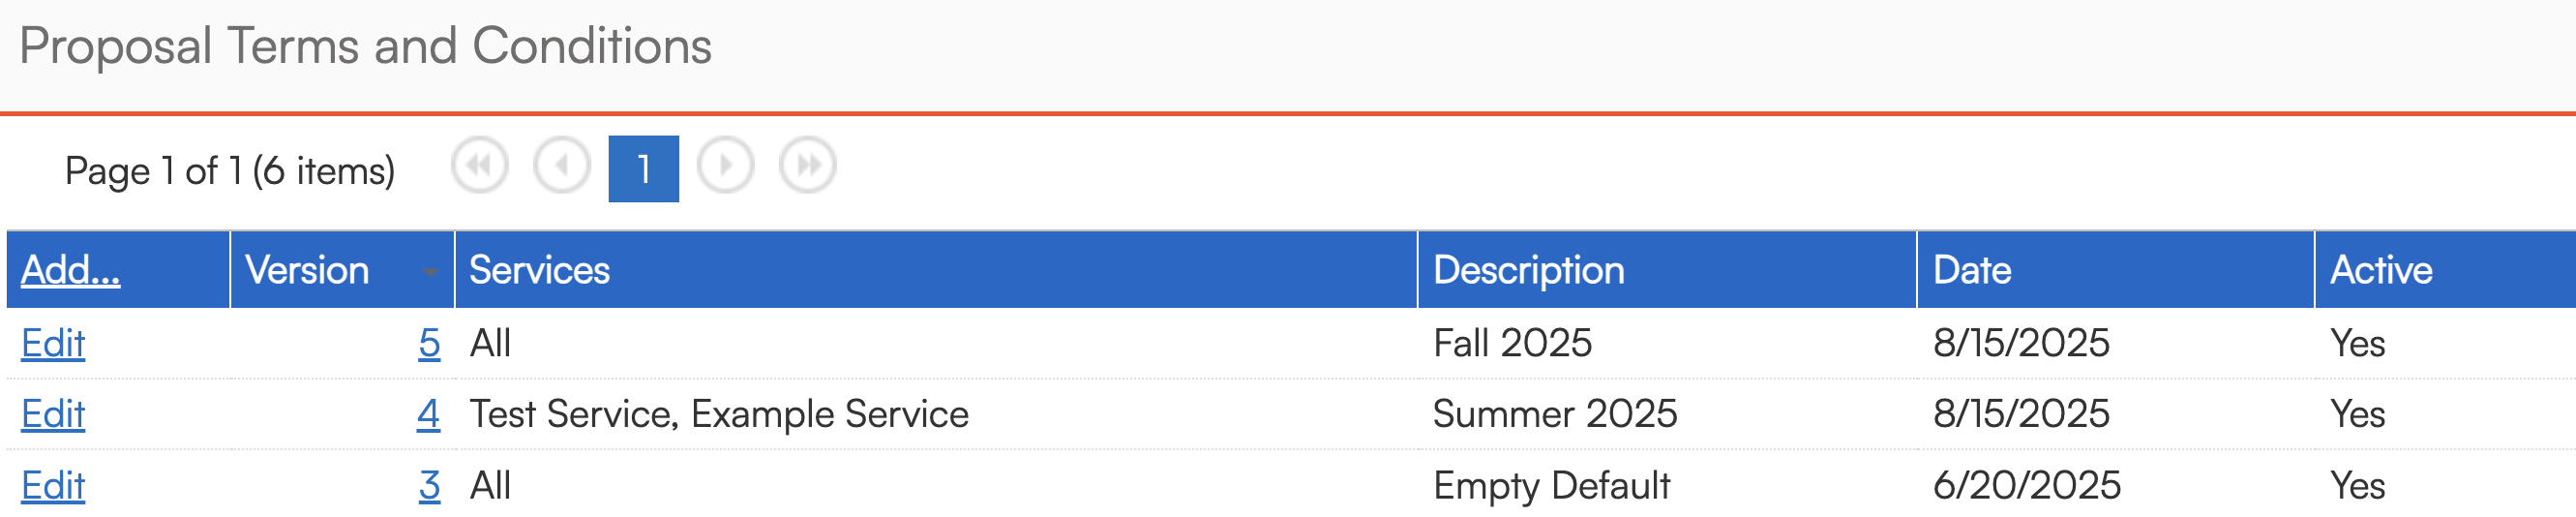This screenshot has width=2576, height=517.
Task: Sort by the Services column header
Action: (x=539, y=270)
